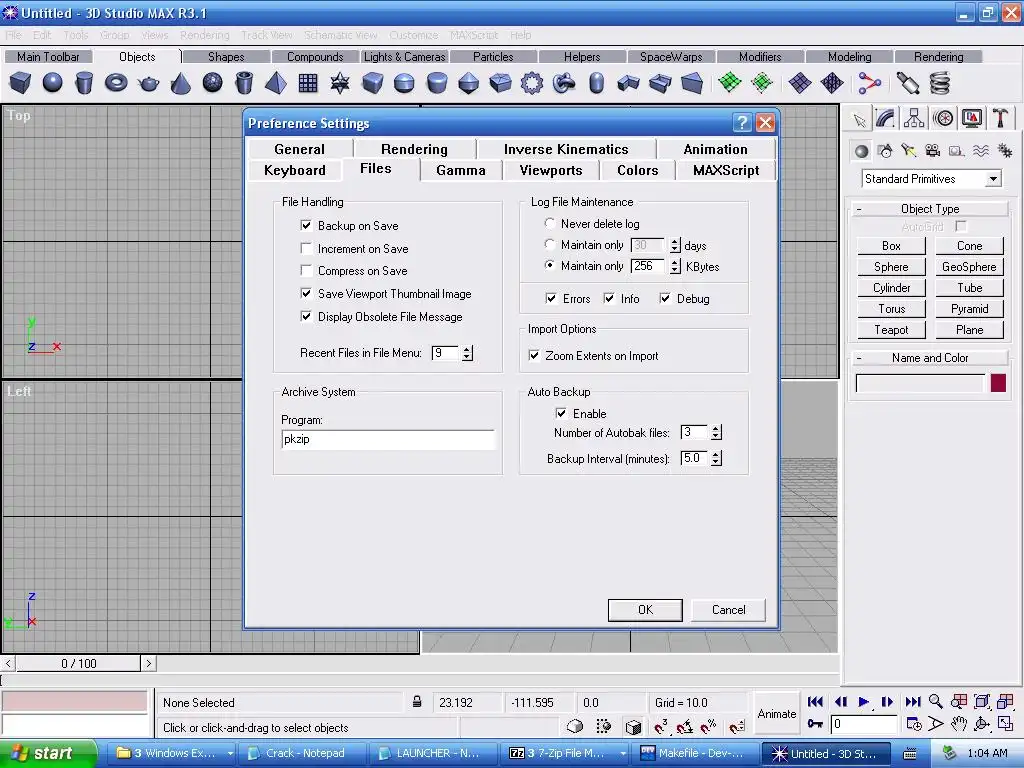Select the Systems gears category icon
Screen dimensions: 1024x768
point(1004,152)
